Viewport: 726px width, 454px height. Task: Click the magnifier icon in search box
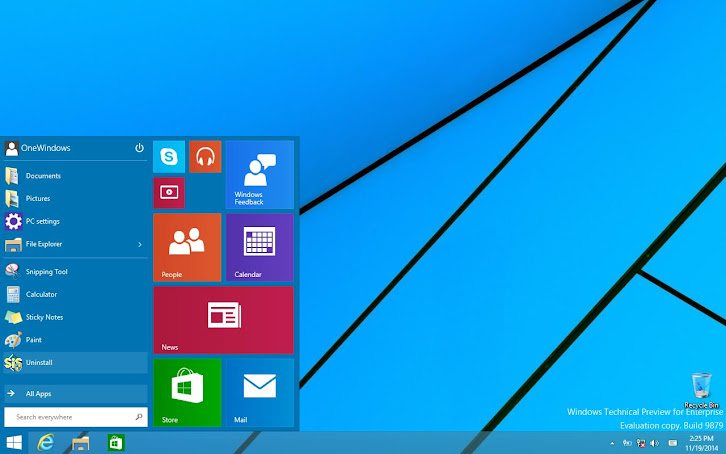coord(138,417)
